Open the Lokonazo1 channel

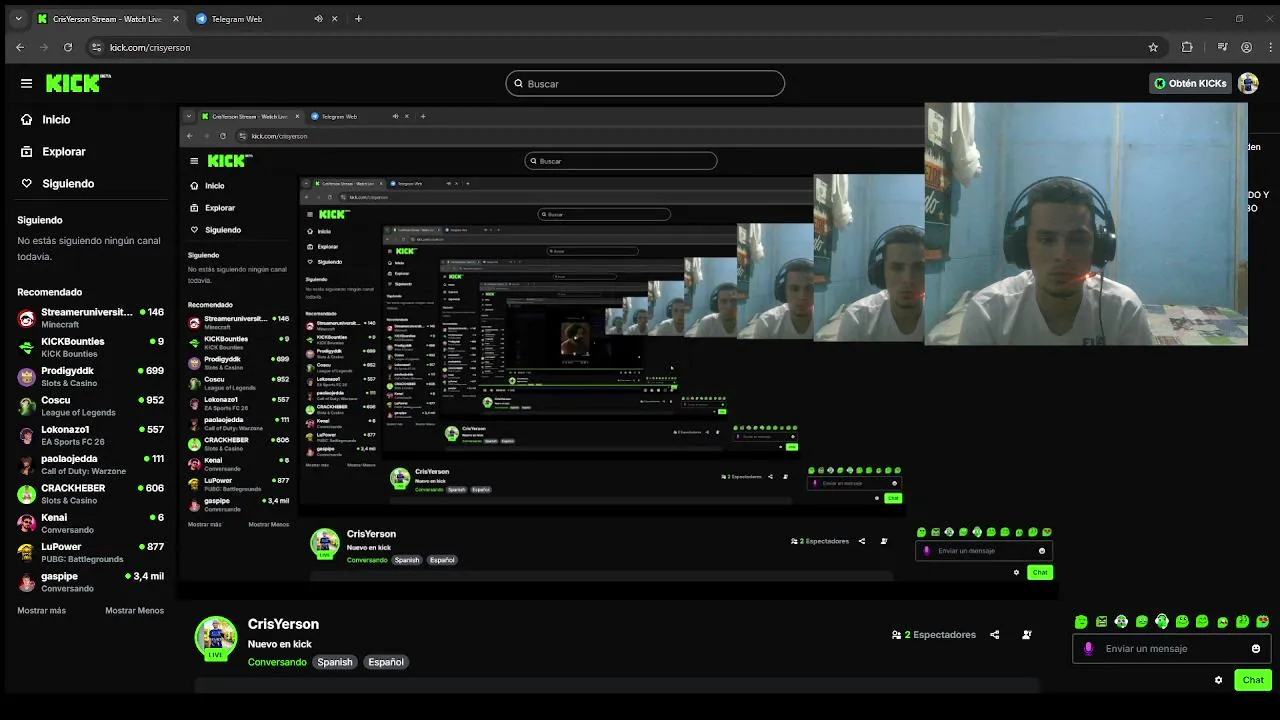point(90,435)
